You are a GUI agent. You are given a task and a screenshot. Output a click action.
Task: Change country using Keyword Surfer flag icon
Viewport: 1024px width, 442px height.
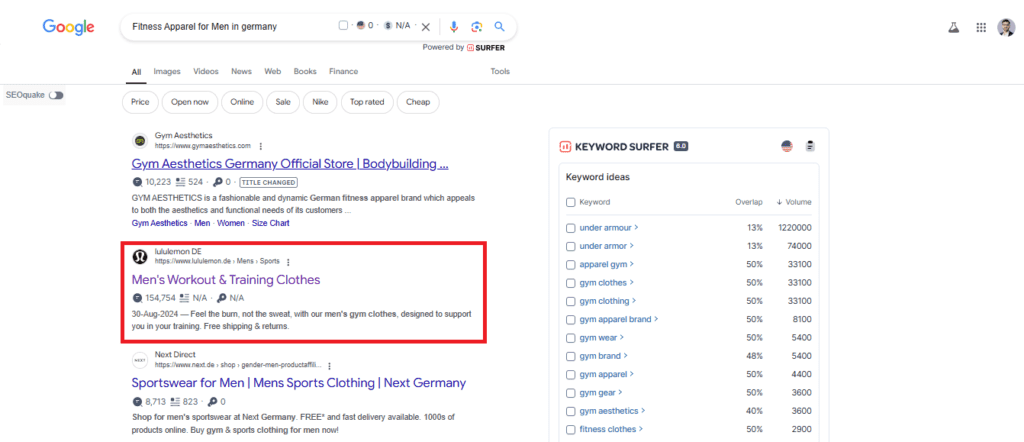(786, 146)
